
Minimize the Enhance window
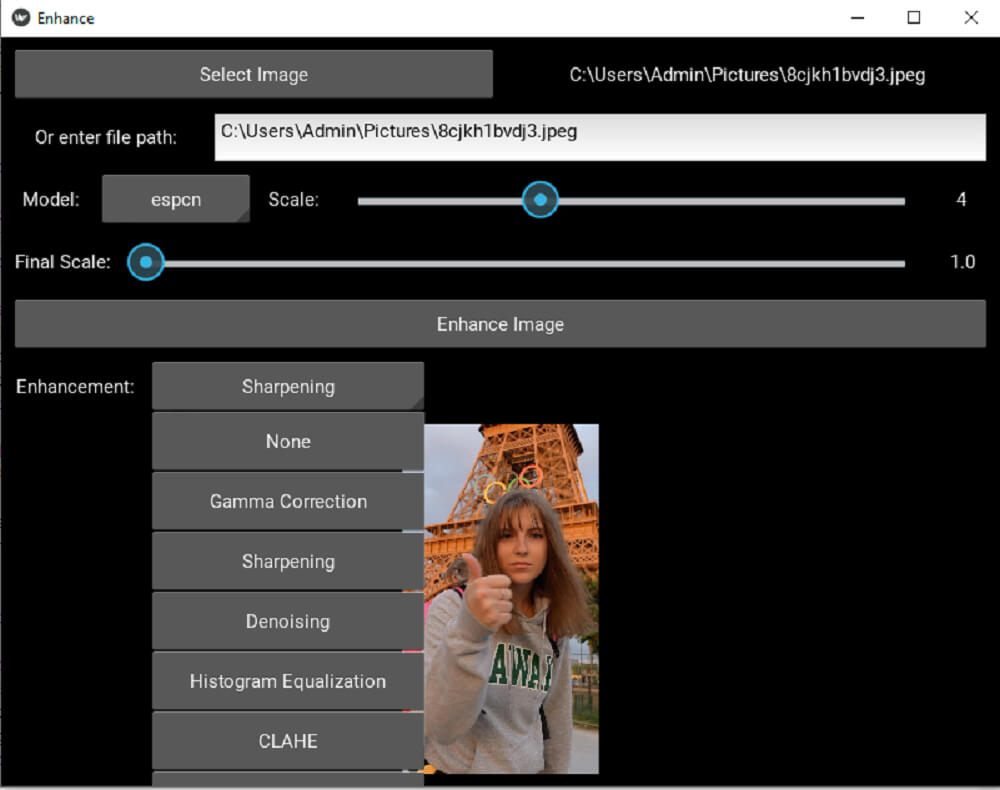pos(857,18)
